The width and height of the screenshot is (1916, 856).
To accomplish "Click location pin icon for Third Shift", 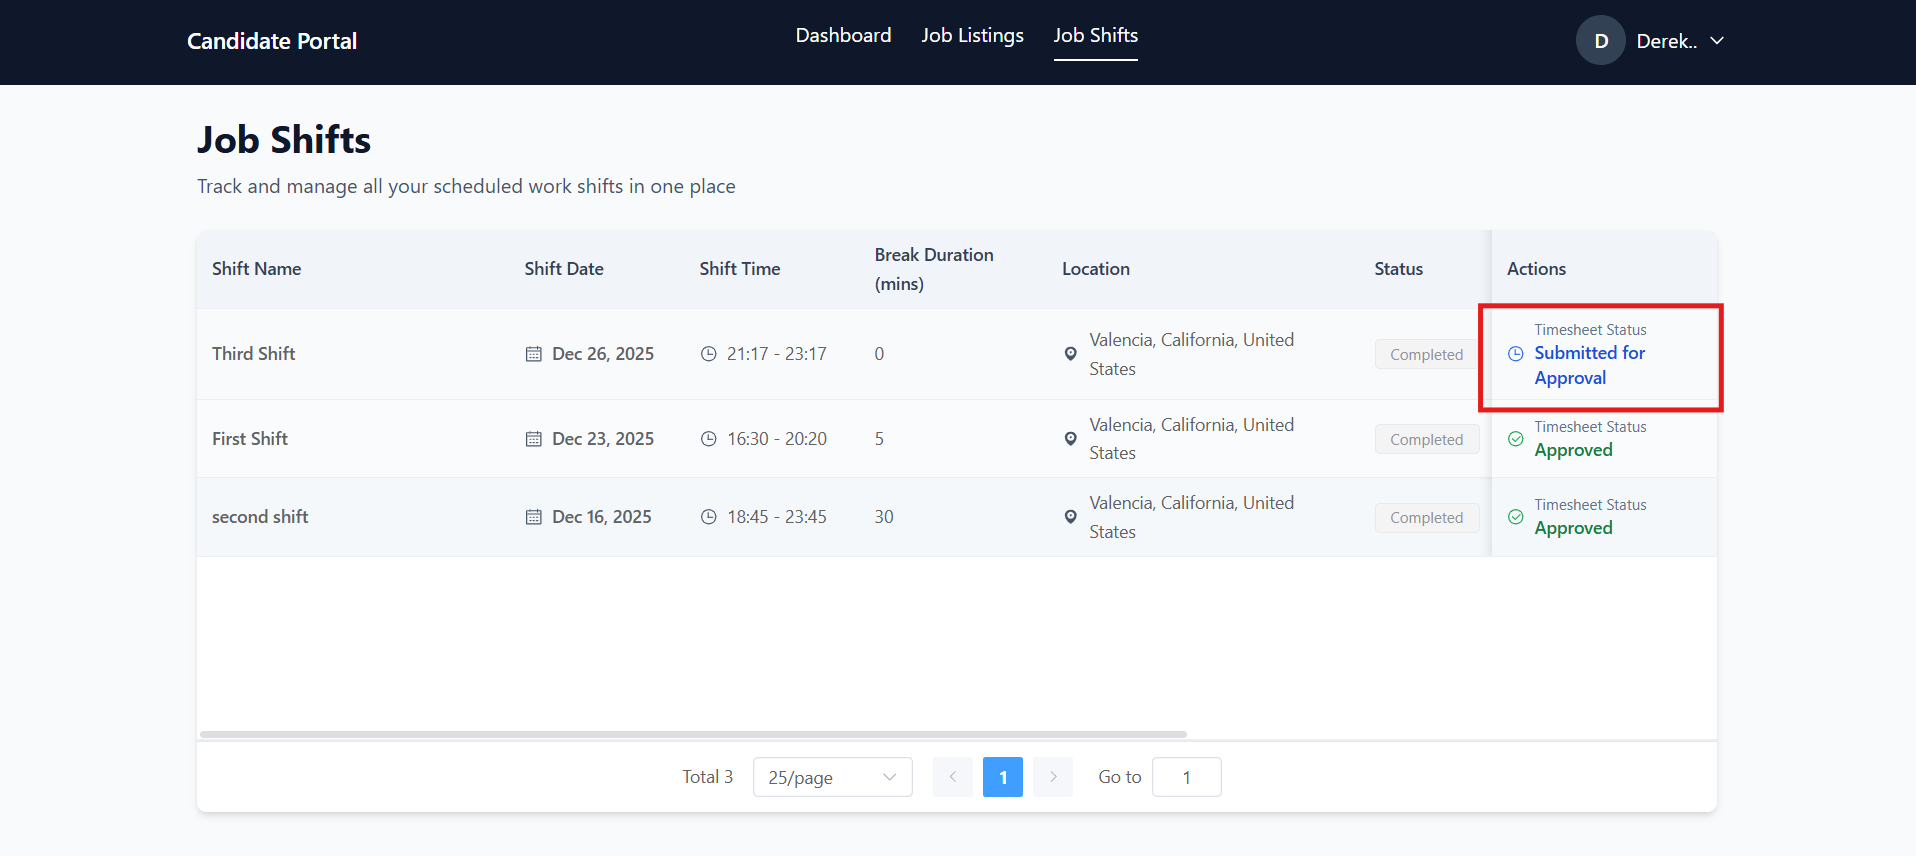I will [x=1070, y=354].
